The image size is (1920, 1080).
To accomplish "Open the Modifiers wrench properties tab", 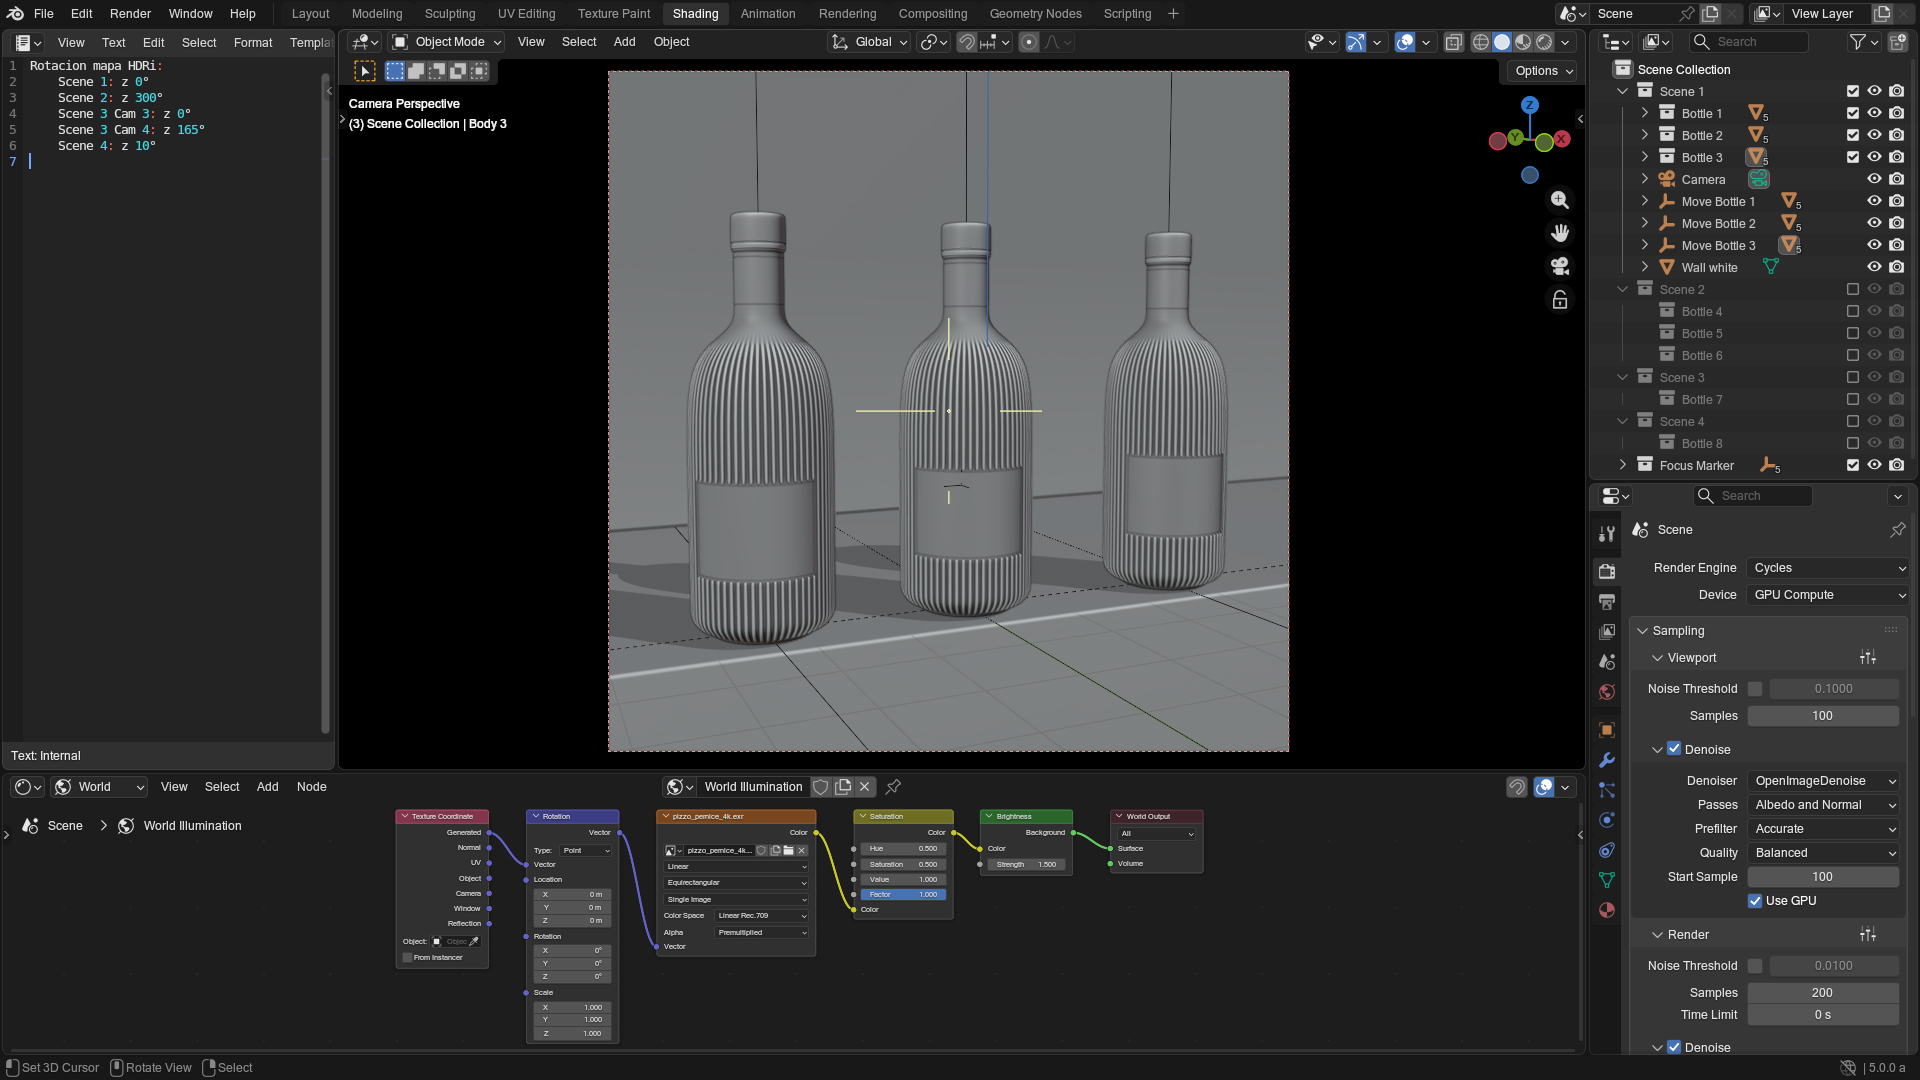I will pyautogui.click(x=1607, y=760).
